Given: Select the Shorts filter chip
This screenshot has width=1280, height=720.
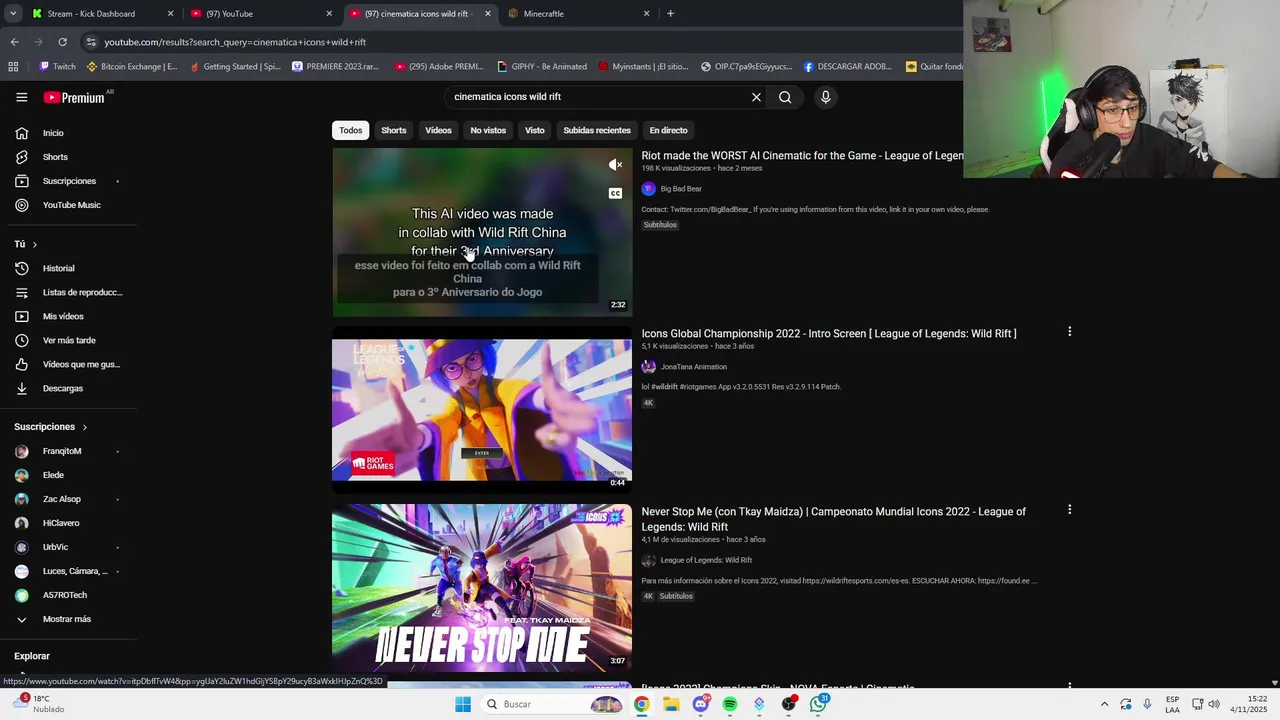Looking at the screenshot, I should (x=393, y=130).
